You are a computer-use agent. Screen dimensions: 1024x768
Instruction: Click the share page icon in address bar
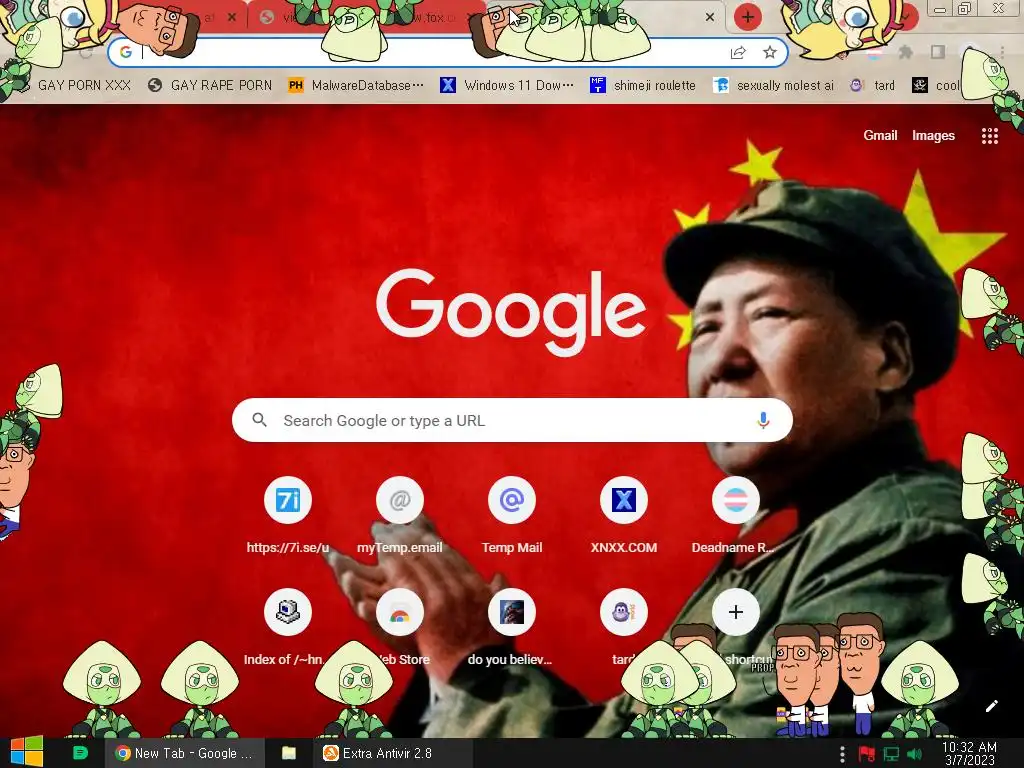[738, 52]
